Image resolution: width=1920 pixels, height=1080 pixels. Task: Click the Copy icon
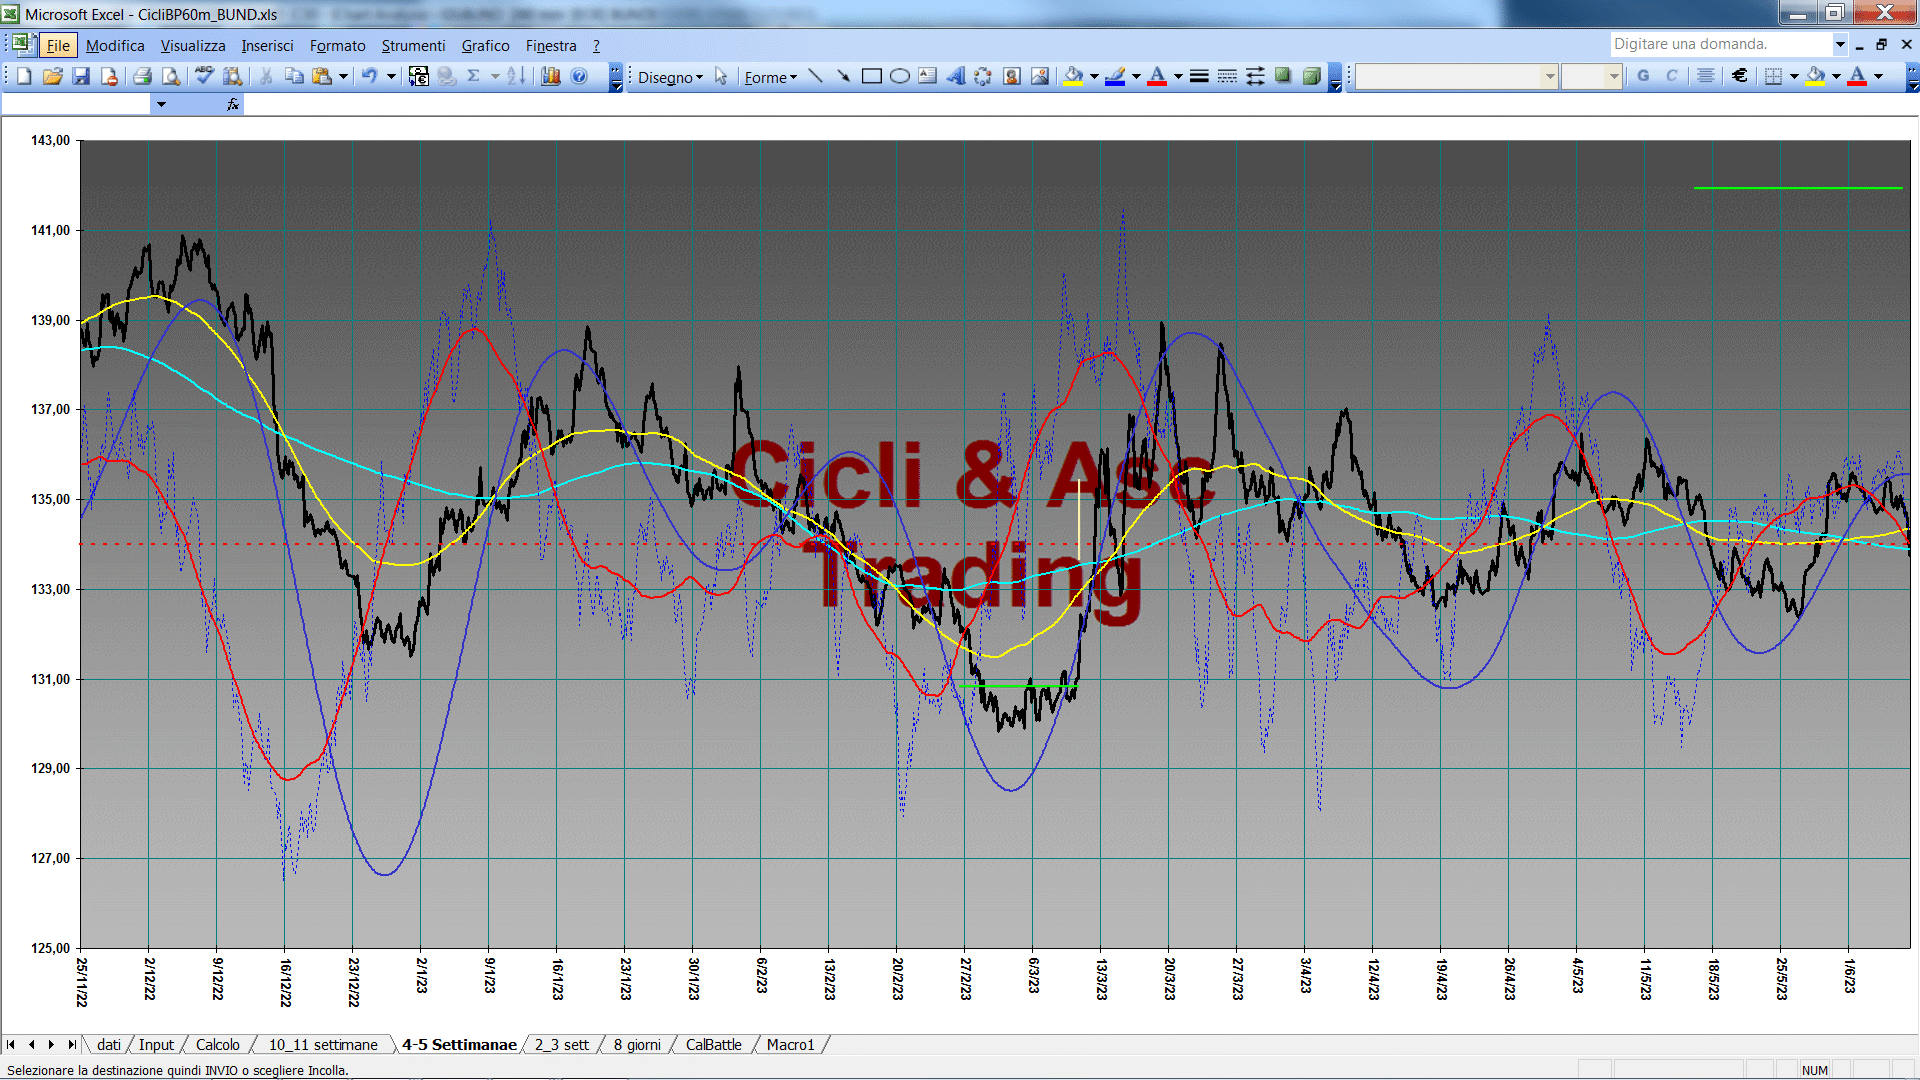(294, 76)
